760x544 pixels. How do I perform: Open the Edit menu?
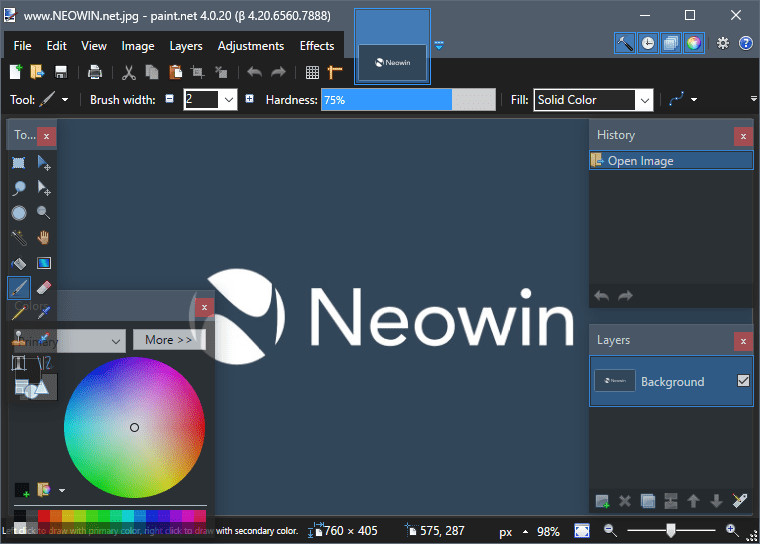[x=57, y=46]
